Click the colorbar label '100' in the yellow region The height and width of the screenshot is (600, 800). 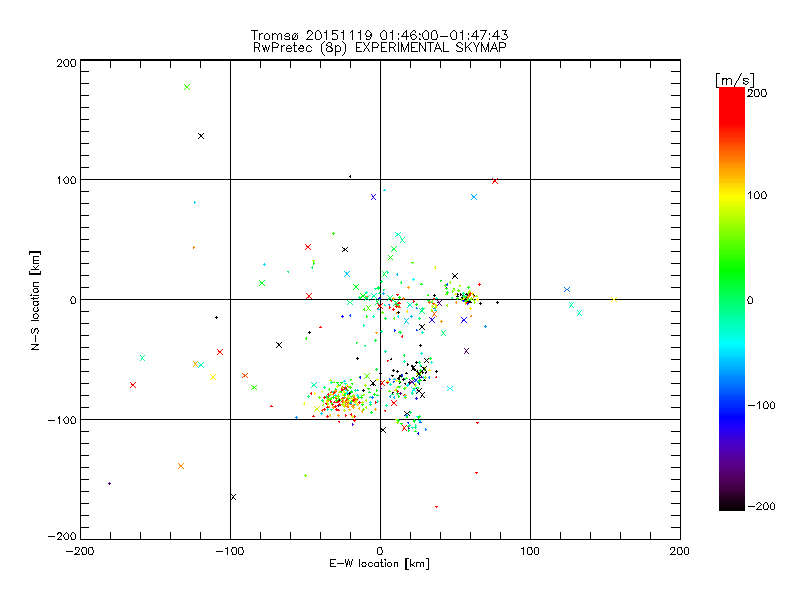[x=757, y=195]
